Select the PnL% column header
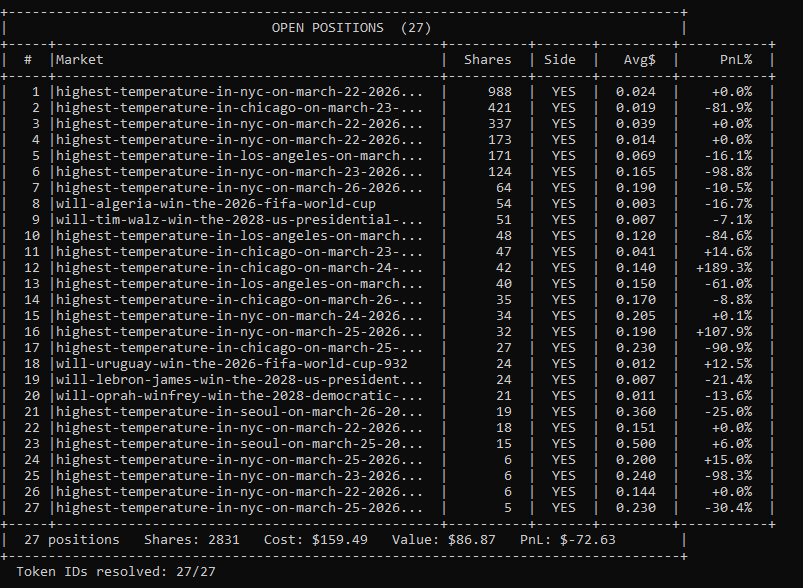Screen dimensions: 803x588 pos(736,60)
